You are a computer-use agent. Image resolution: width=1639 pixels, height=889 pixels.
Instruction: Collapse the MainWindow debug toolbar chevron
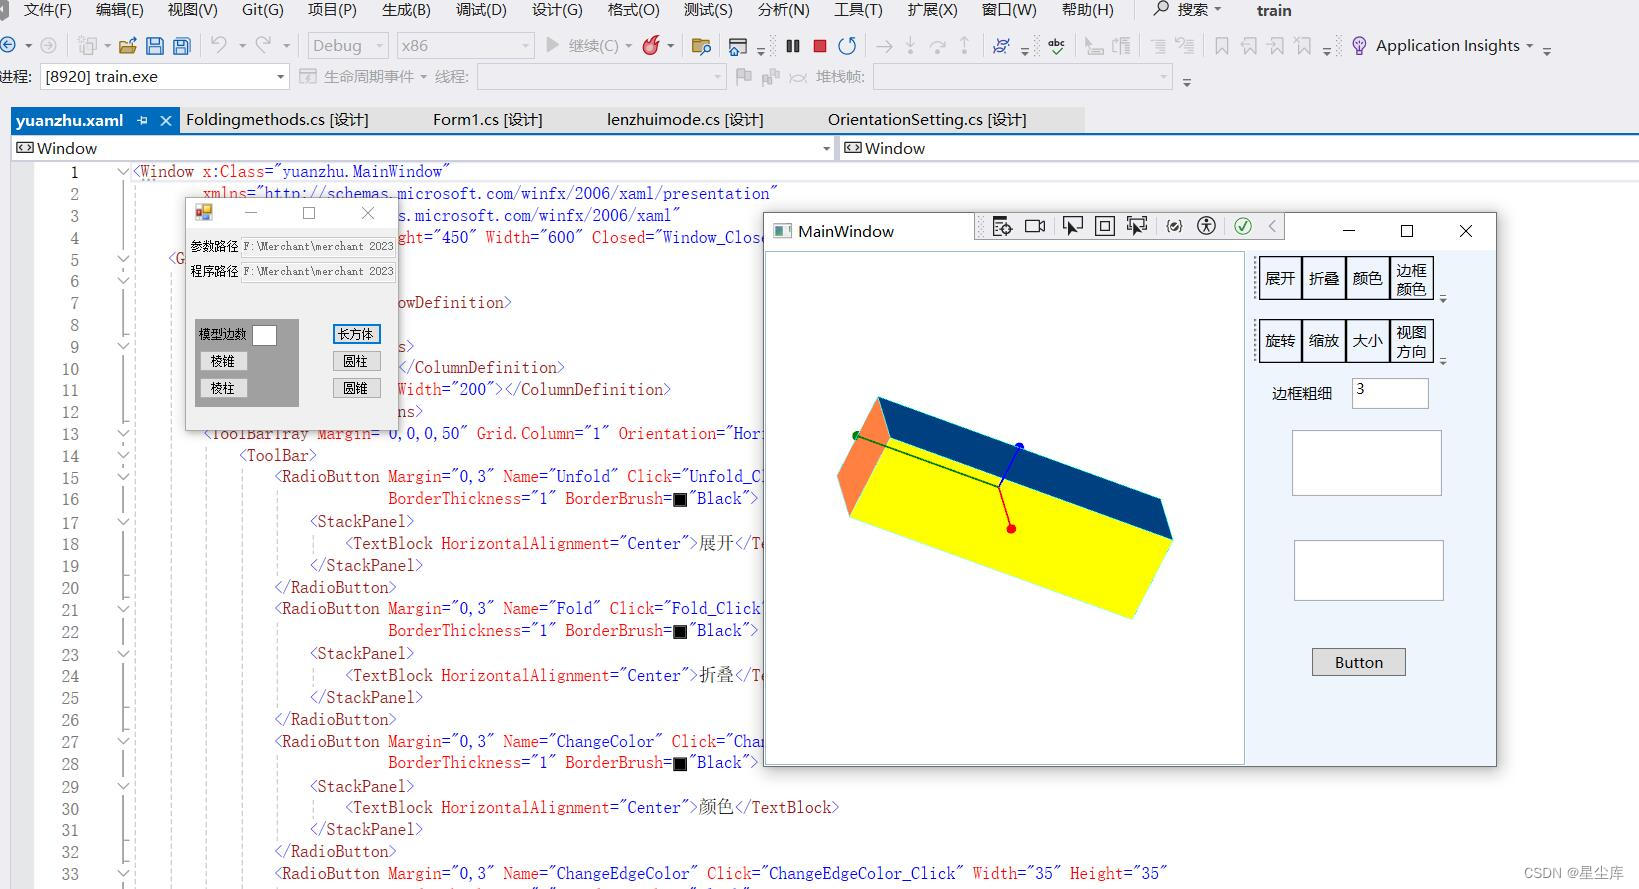[1272, 227]
